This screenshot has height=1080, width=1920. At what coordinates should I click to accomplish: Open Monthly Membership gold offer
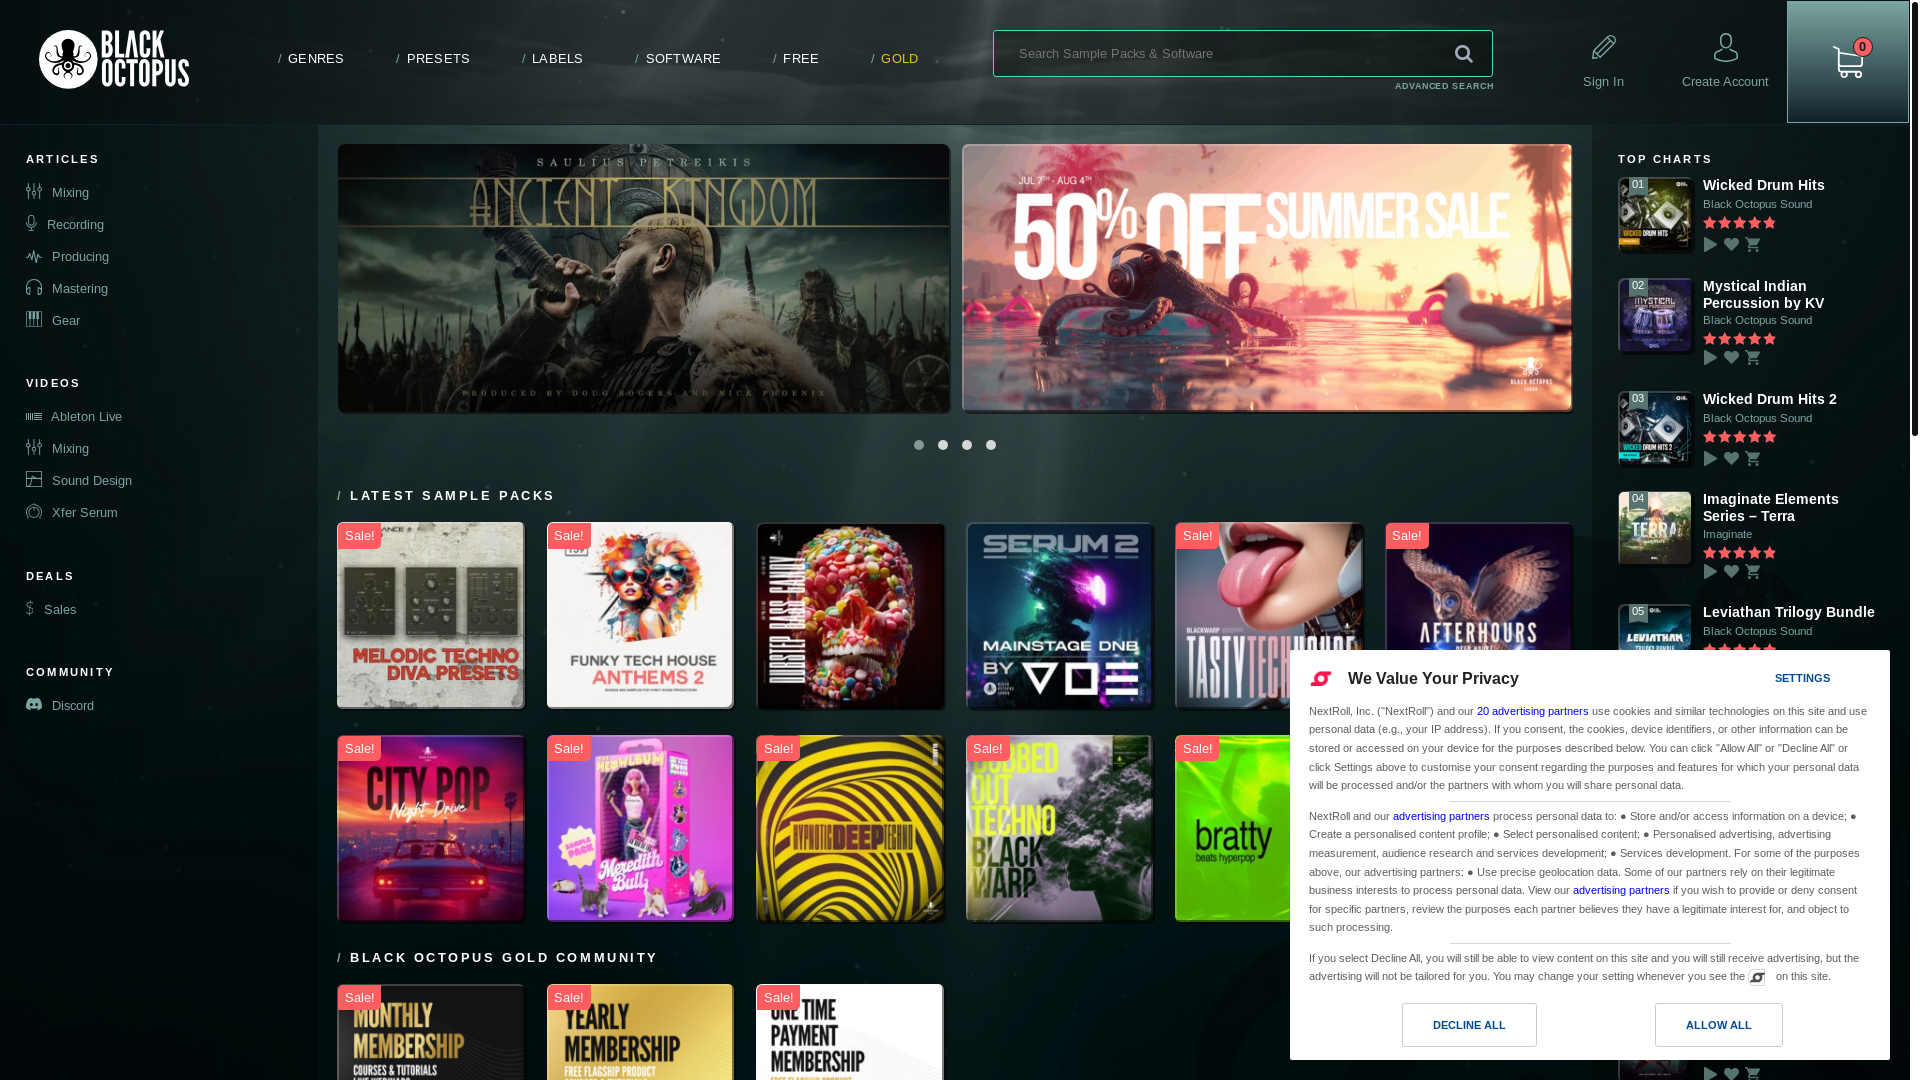tap(431, 1032)
